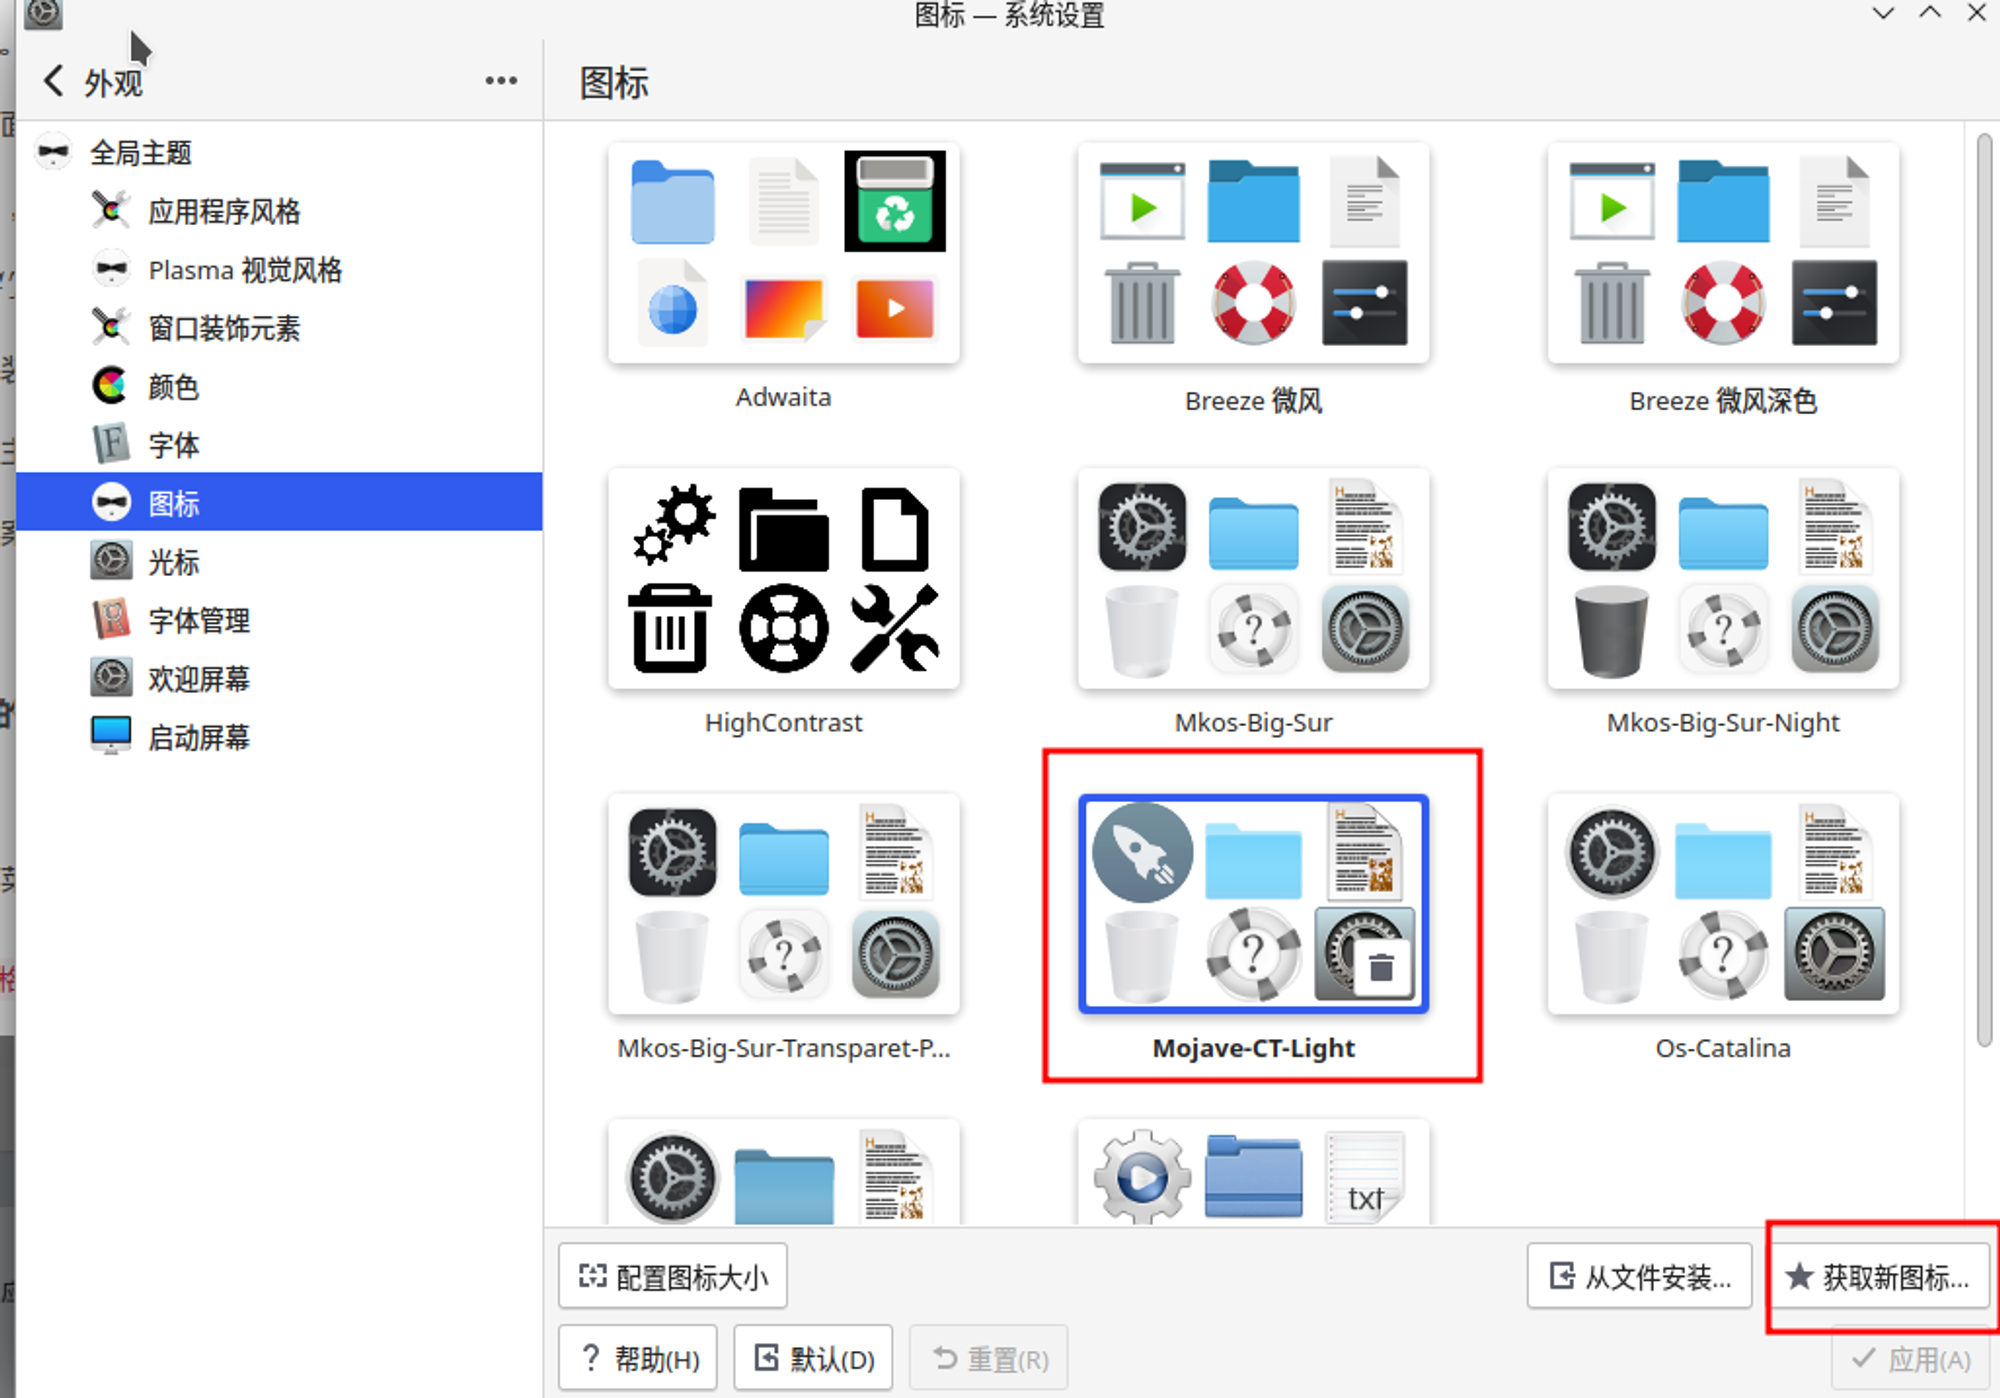Click 从文件安装... button
The image size is (2000, 1398).
(1640, 1276)
